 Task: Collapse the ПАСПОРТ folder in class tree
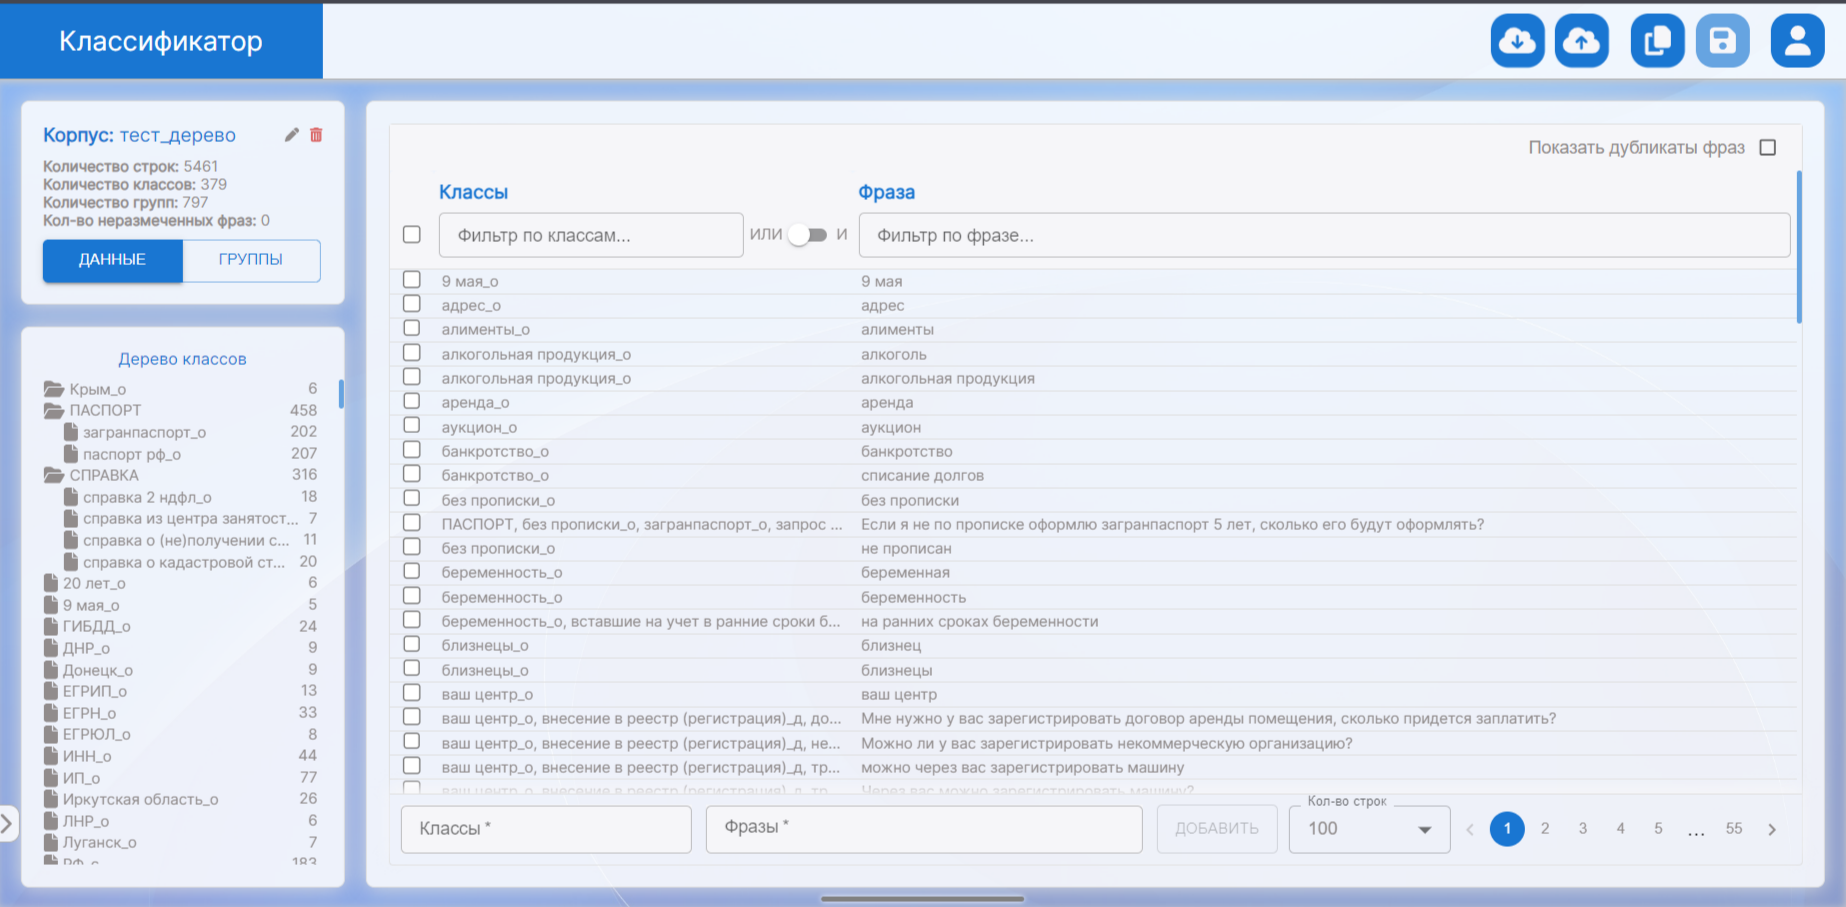(54, 410)
